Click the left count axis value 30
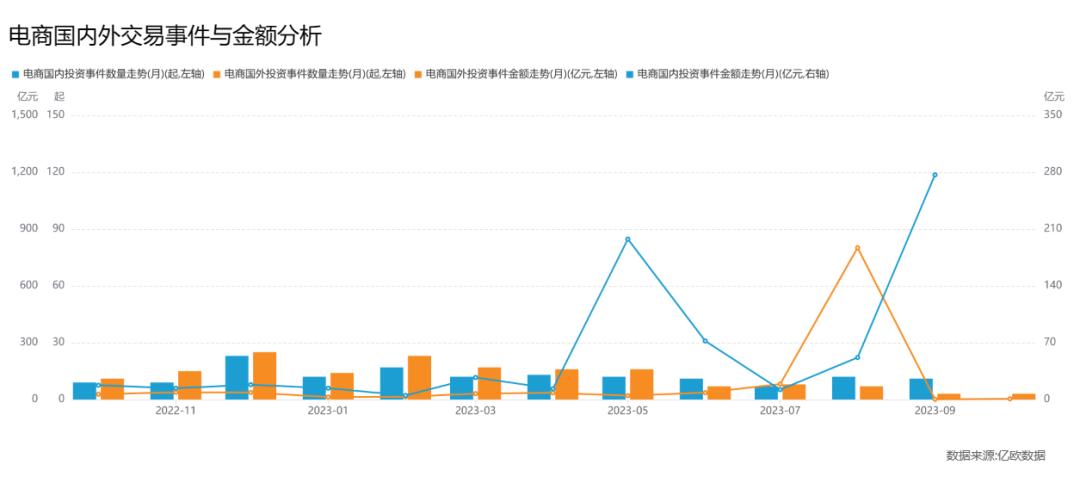 [59, 342]
